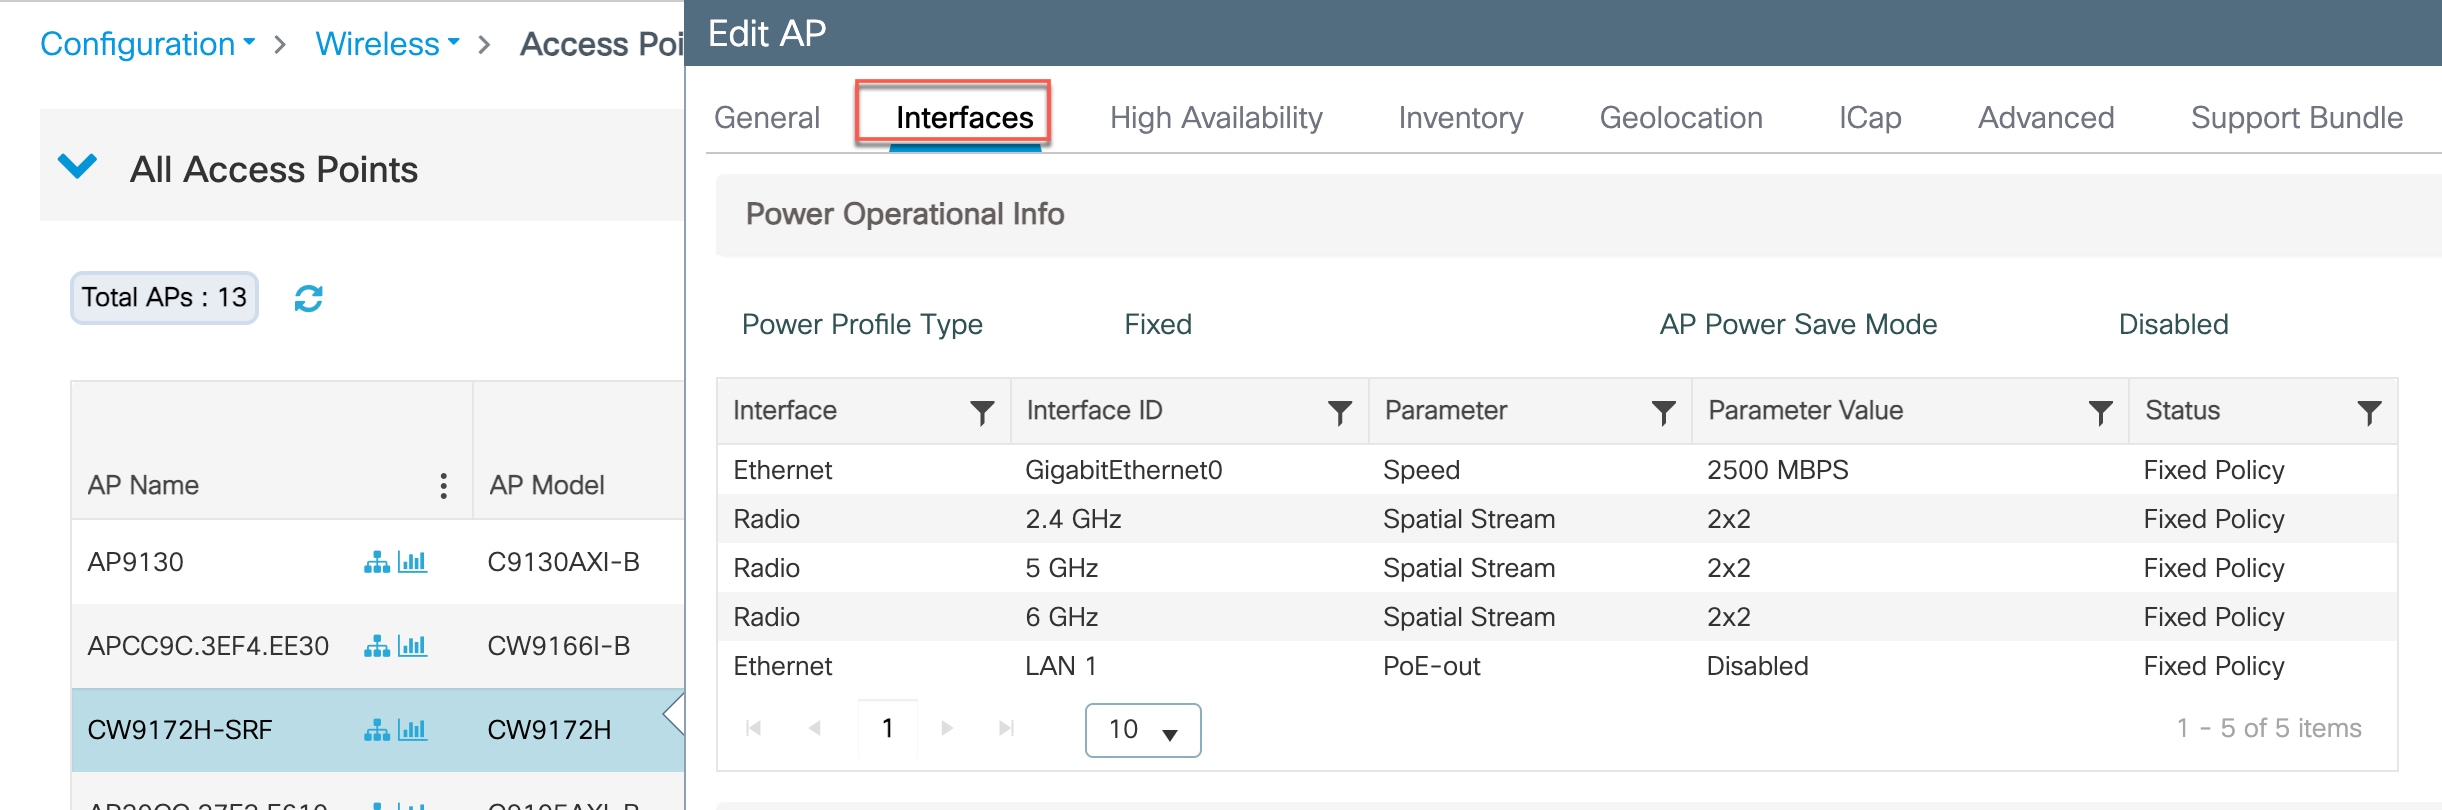Click the CW9166I-B model cell
This screenshot has width=2442, height=810.
[558, 646]
